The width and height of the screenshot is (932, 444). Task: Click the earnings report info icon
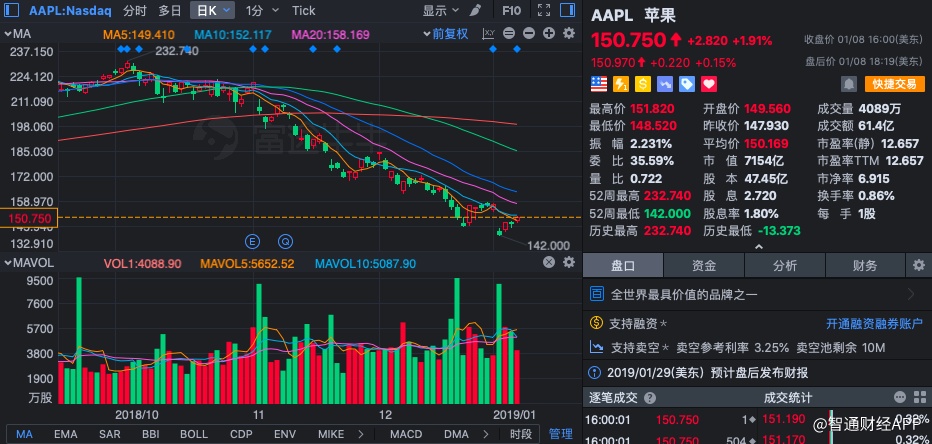(x=594, y=373)
